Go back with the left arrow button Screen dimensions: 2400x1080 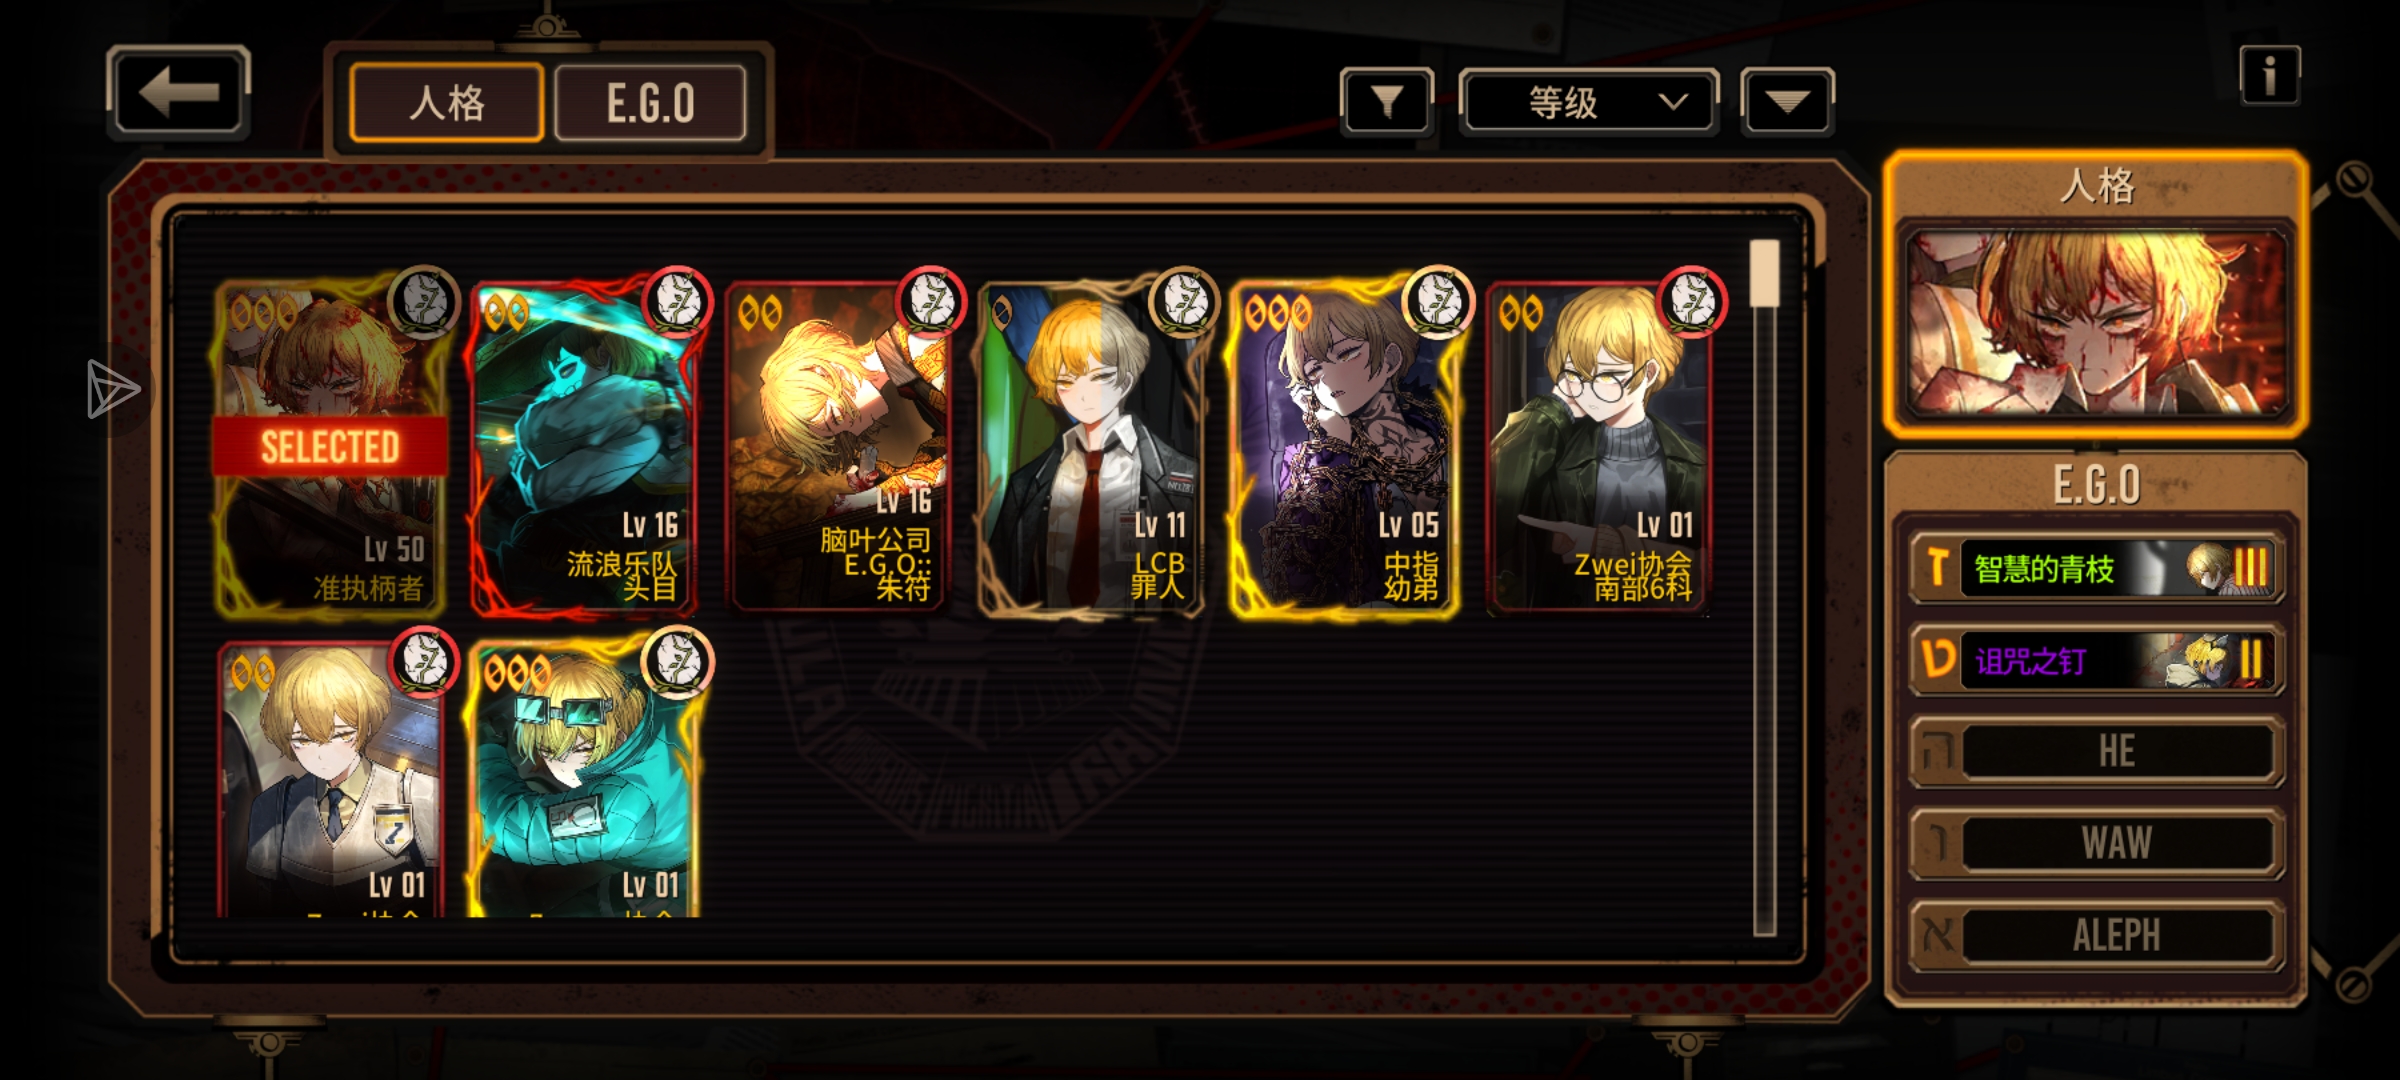pos(178,93)
